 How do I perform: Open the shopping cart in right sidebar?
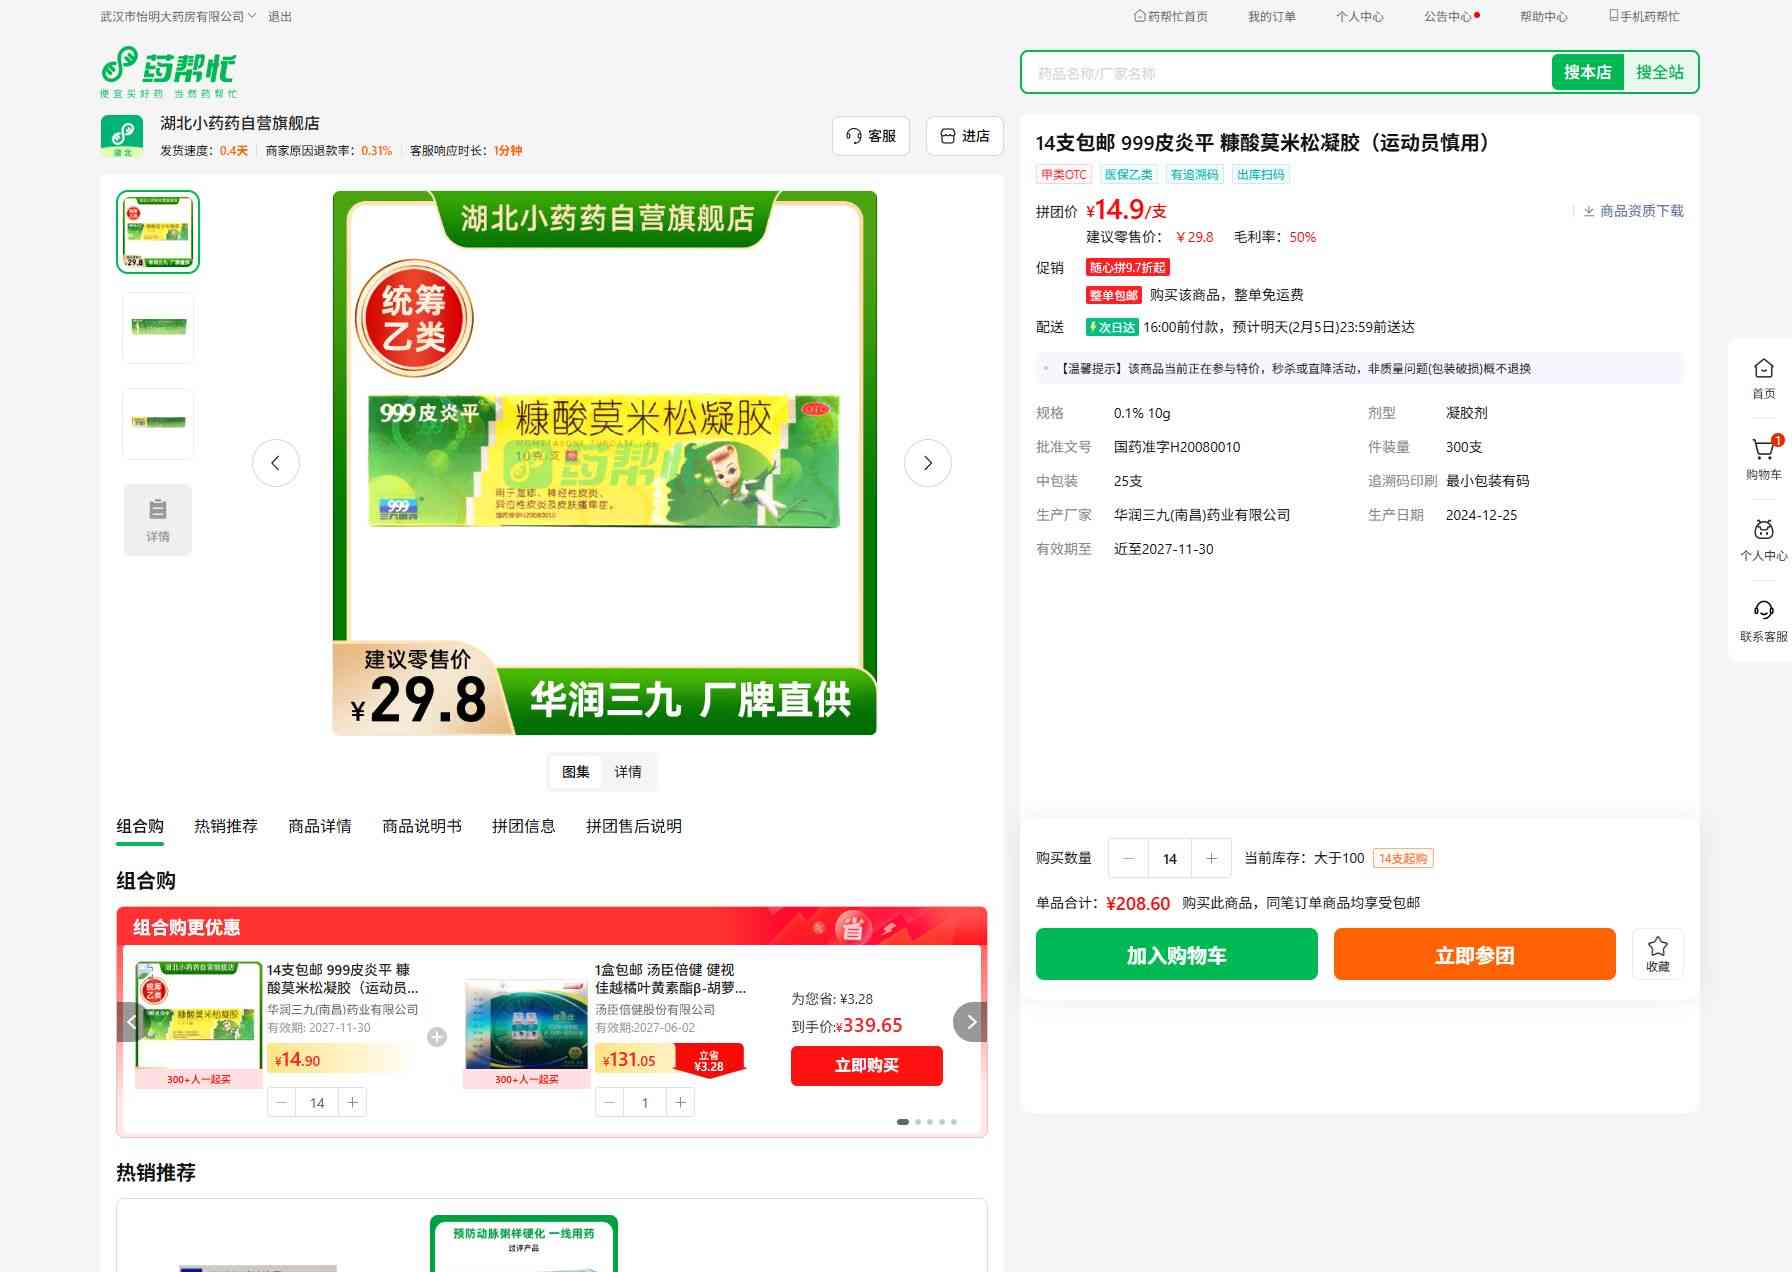[x=1763, y=458]
